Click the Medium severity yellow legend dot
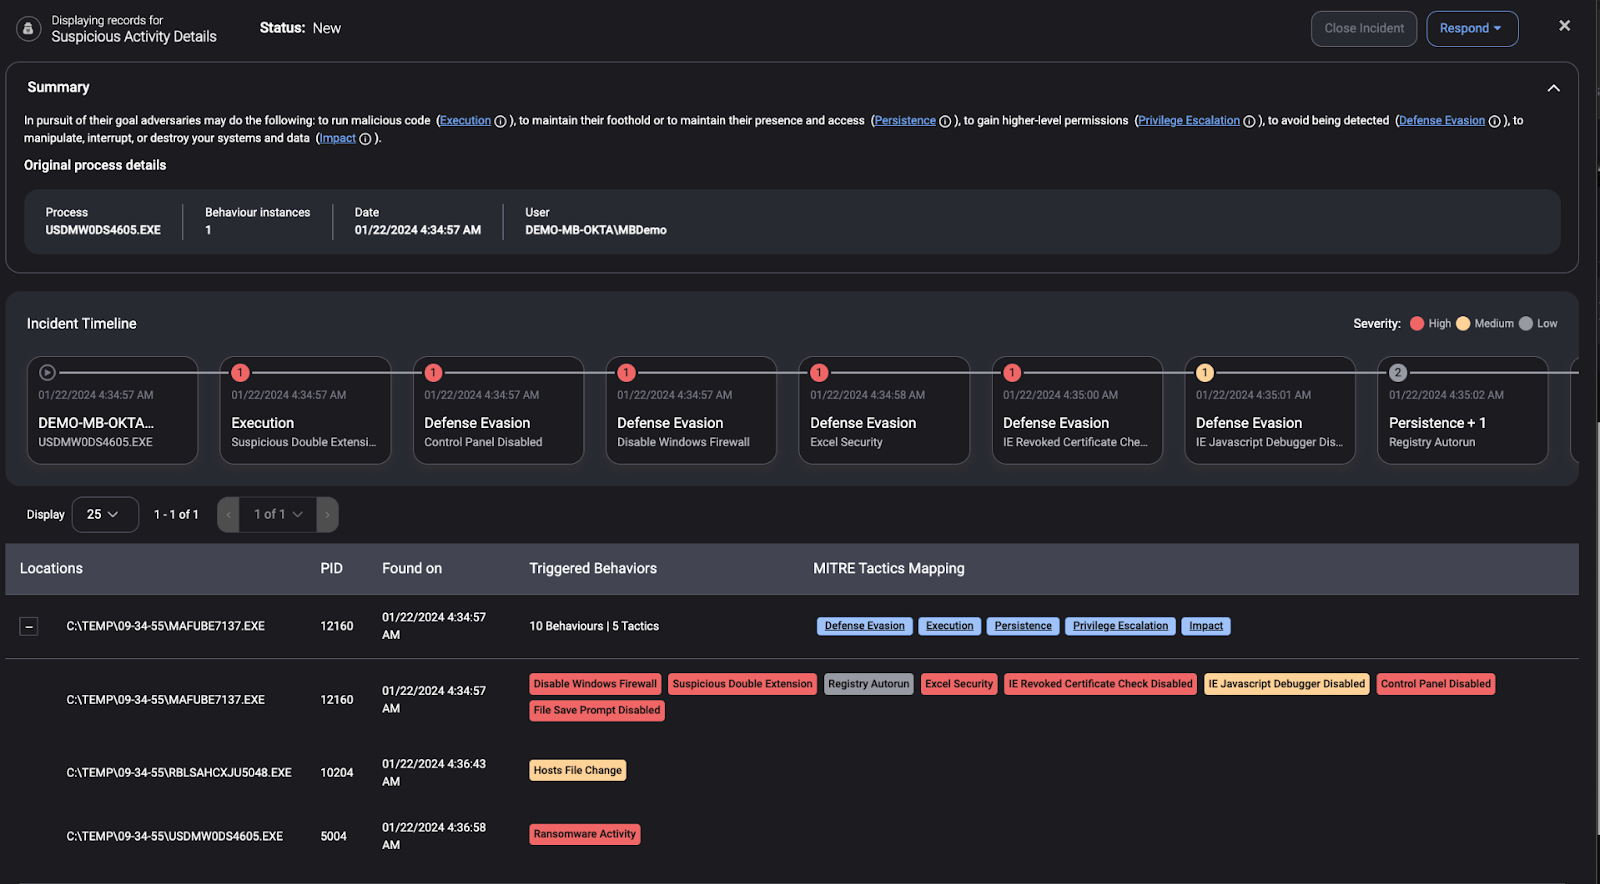 (1463, 324)
